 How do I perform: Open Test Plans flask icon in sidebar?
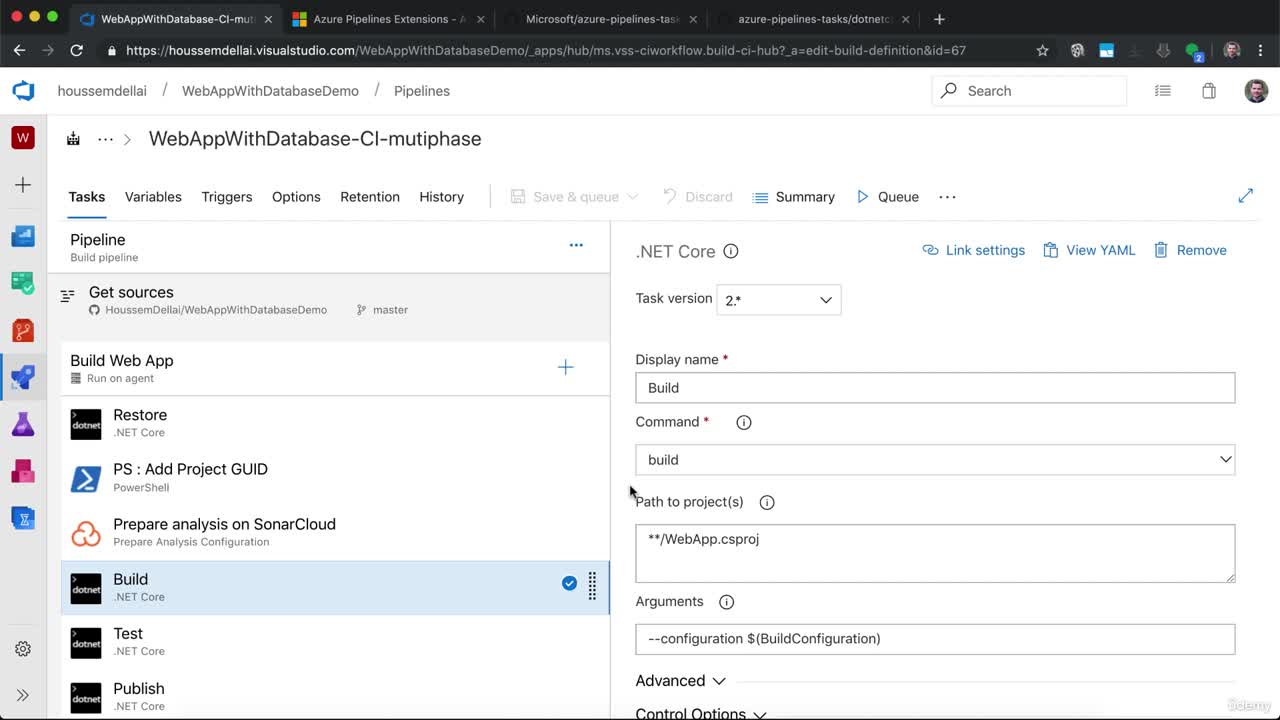[x=23, y=424]
